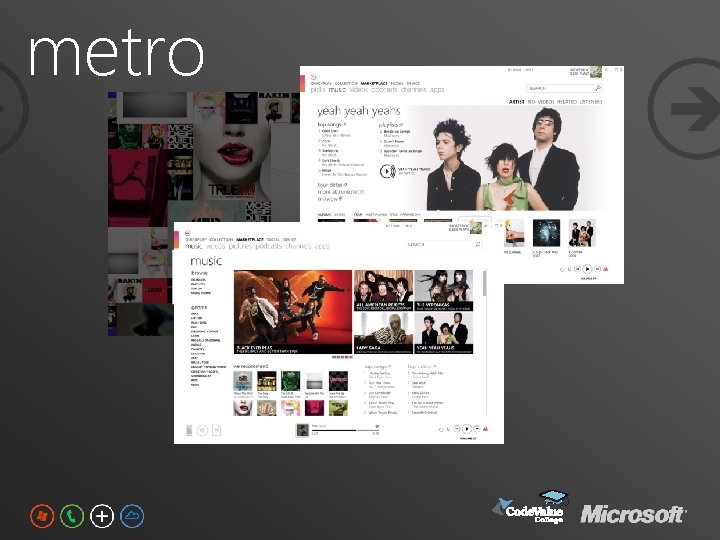The image size is (720, 540).
Task: Open the tour dates link
Action: coord(332,185)
